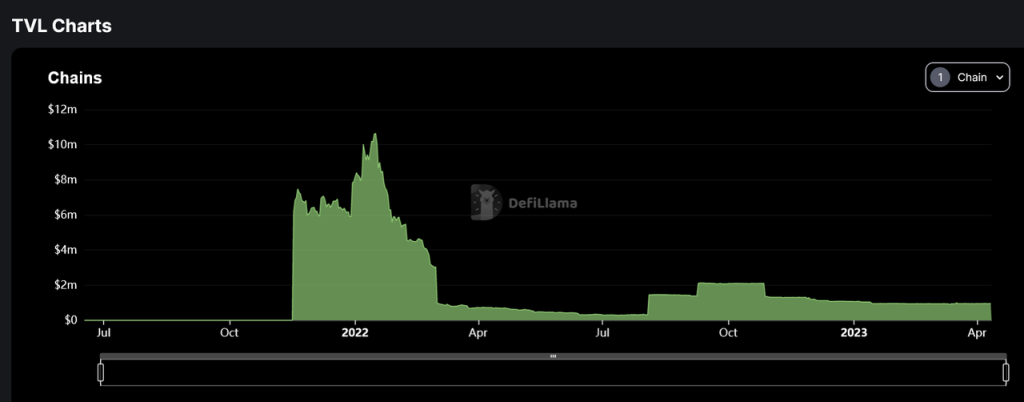1024x402 pixels.
Task: Click the Apr label near chart's right end
Action: coord(976,332)
